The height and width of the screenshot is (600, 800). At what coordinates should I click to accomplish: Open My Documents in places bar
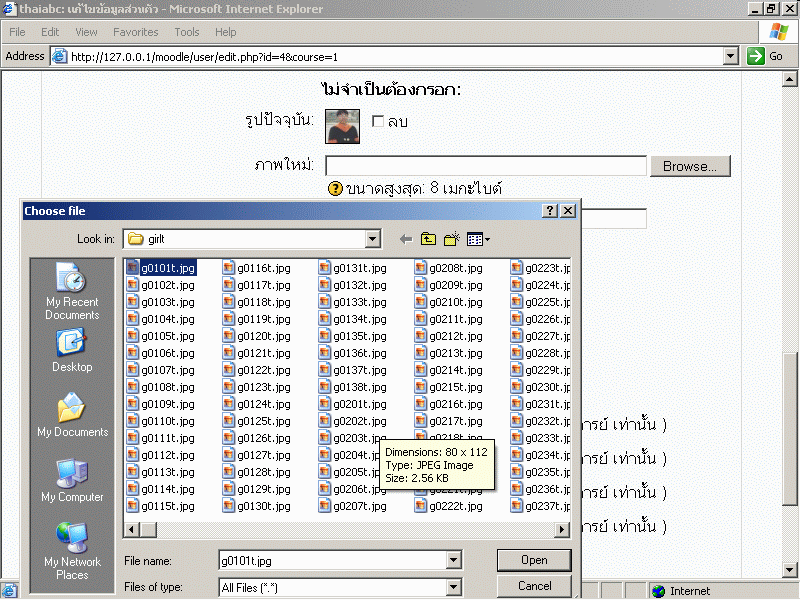pos(72,416)
